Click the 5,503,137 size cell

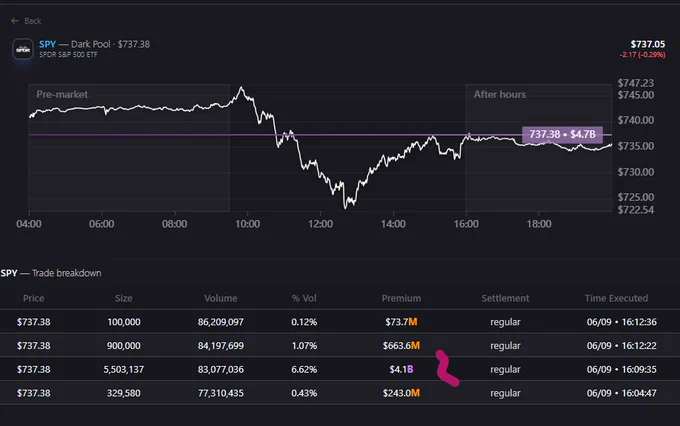point(124,370)
